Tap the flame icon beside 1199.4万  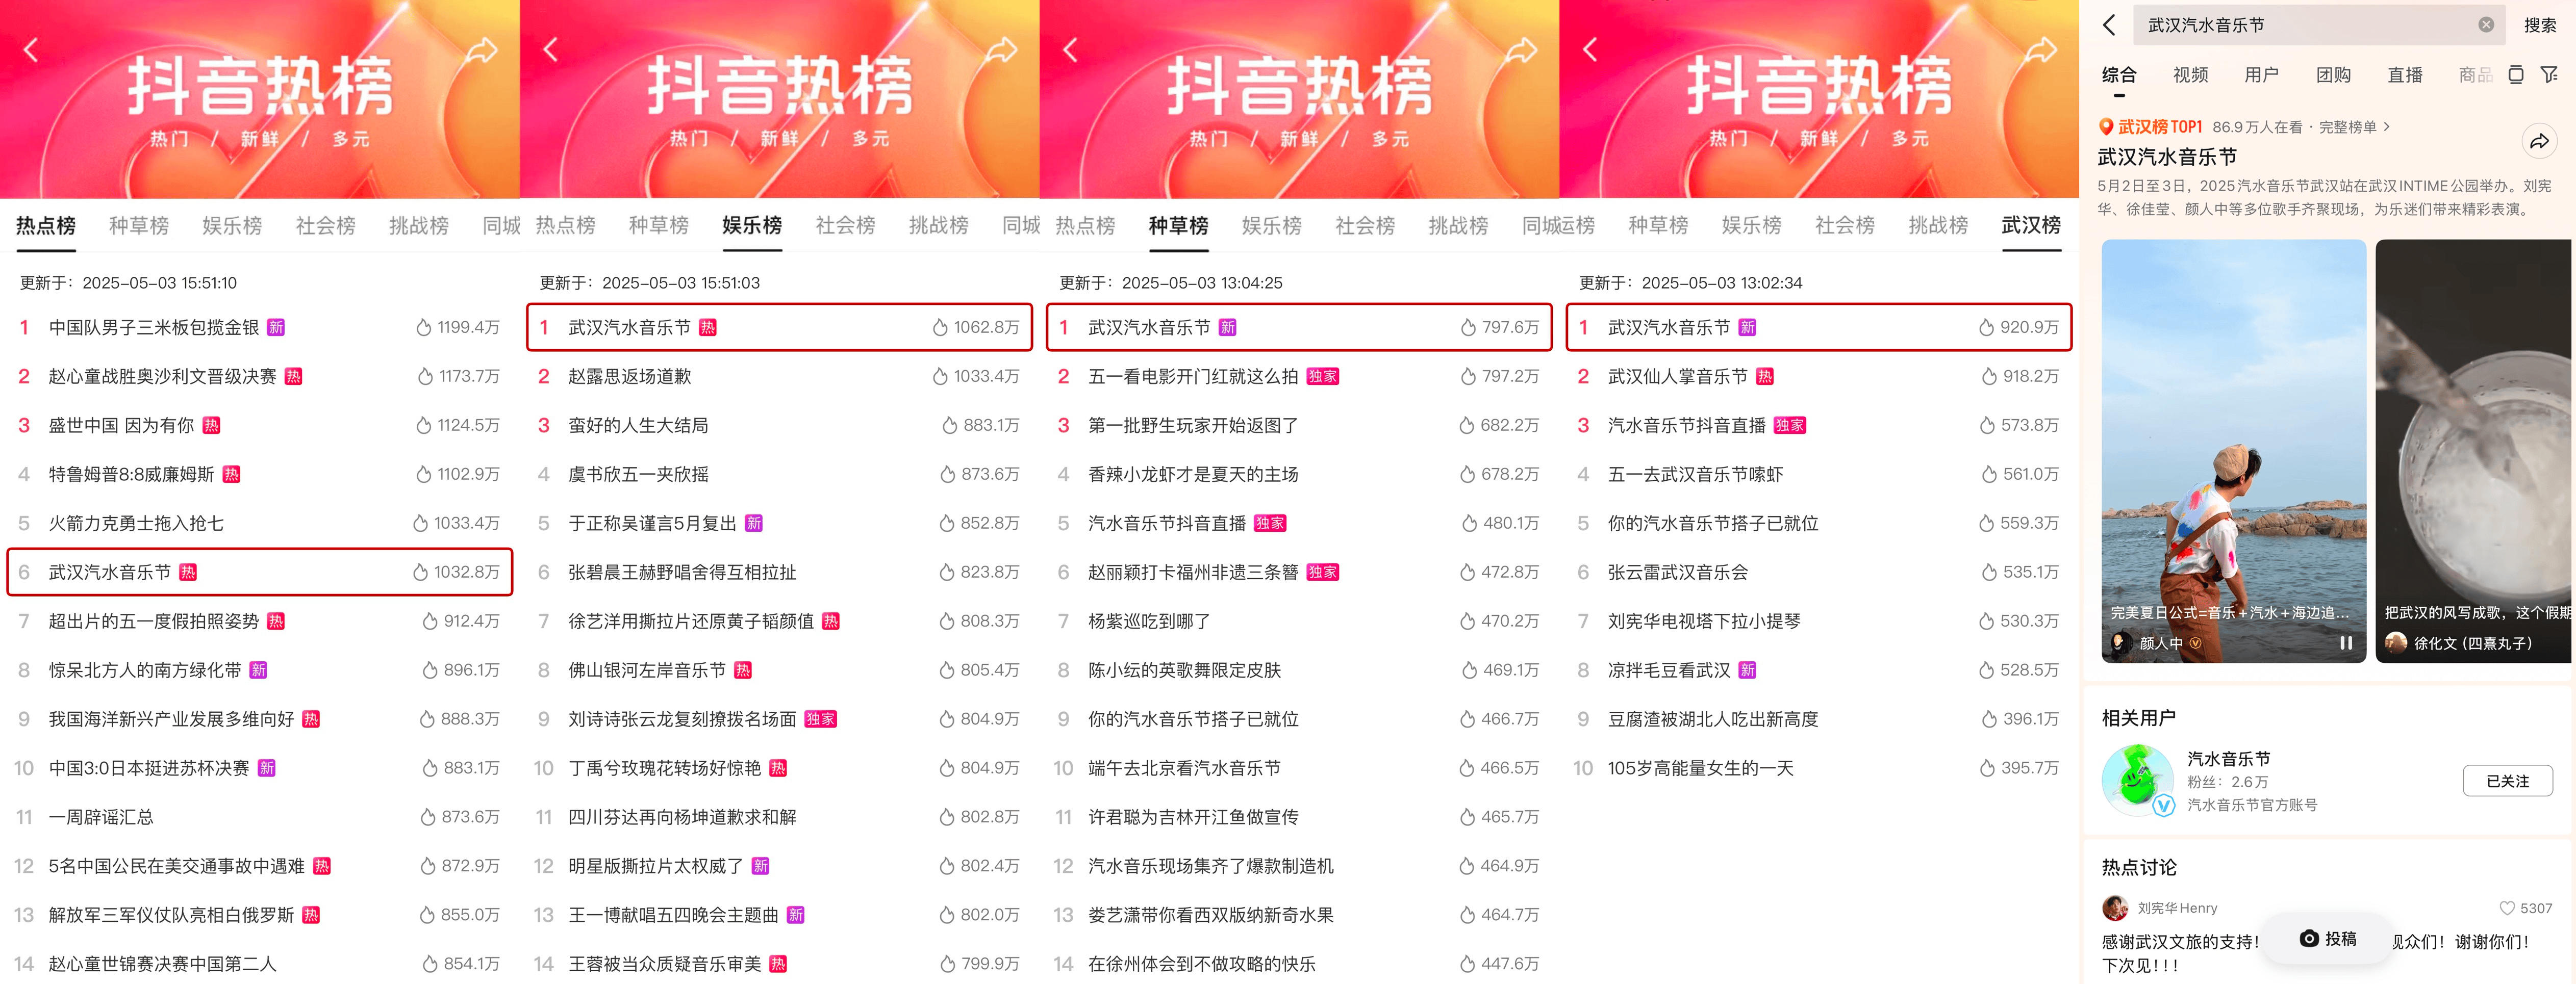(x=424, y=328)
